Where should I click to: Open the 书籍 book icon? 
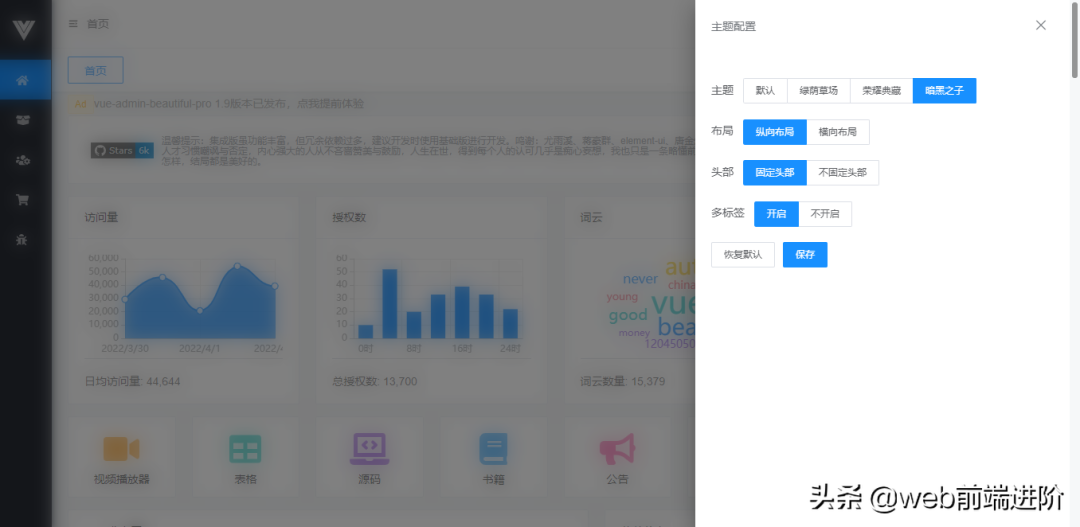point(493,448)
